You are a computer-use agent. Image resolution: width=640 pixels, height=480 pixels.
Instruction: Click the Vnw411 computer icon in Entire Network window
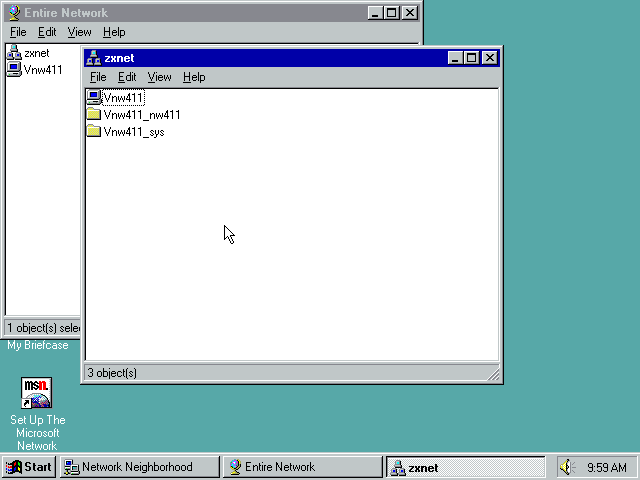[14, 69]
